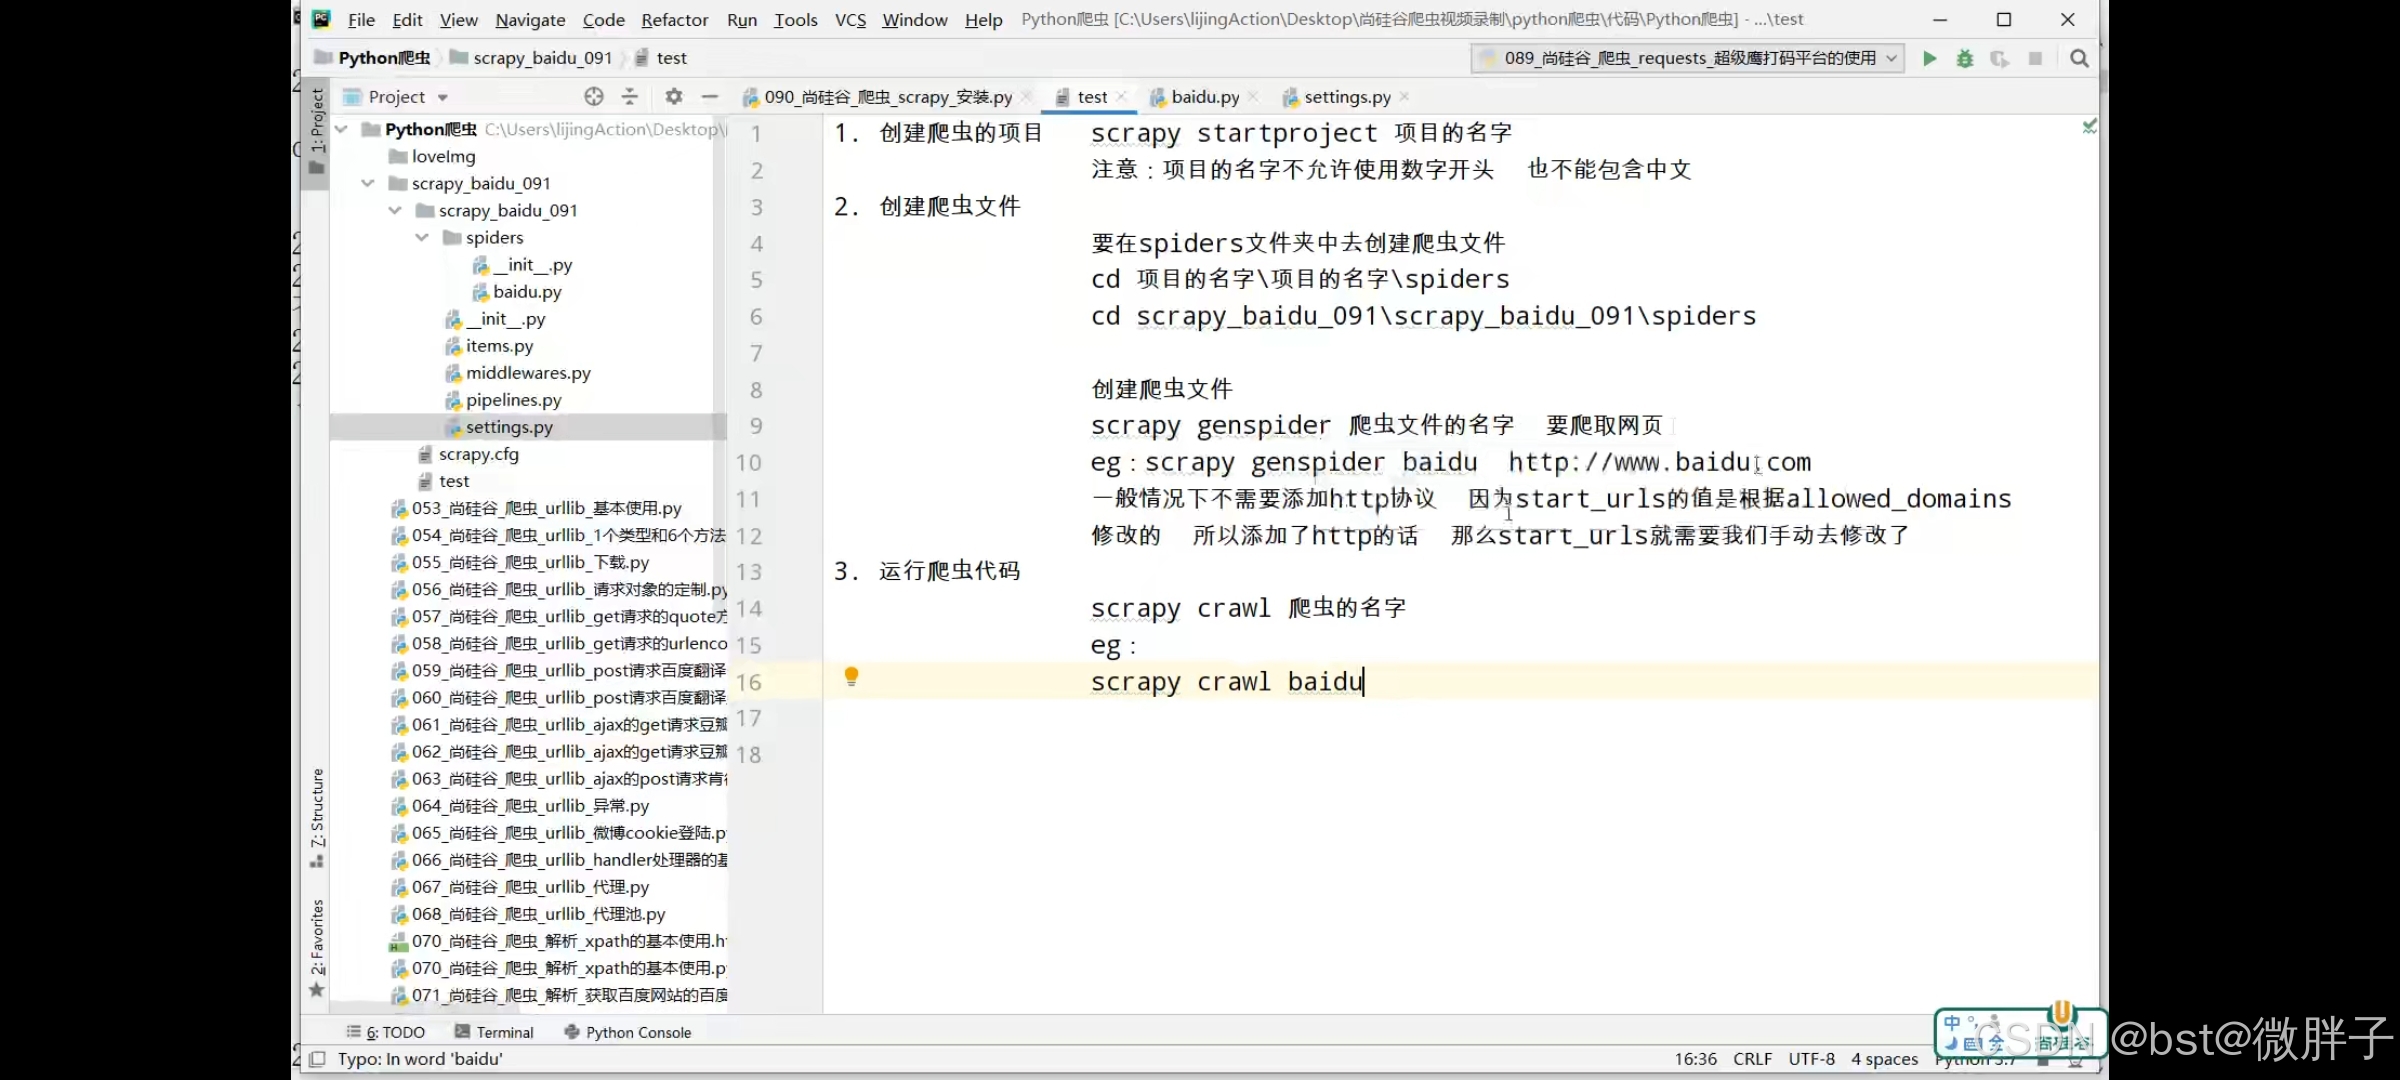Select the test file in project tree

point(454,480)
